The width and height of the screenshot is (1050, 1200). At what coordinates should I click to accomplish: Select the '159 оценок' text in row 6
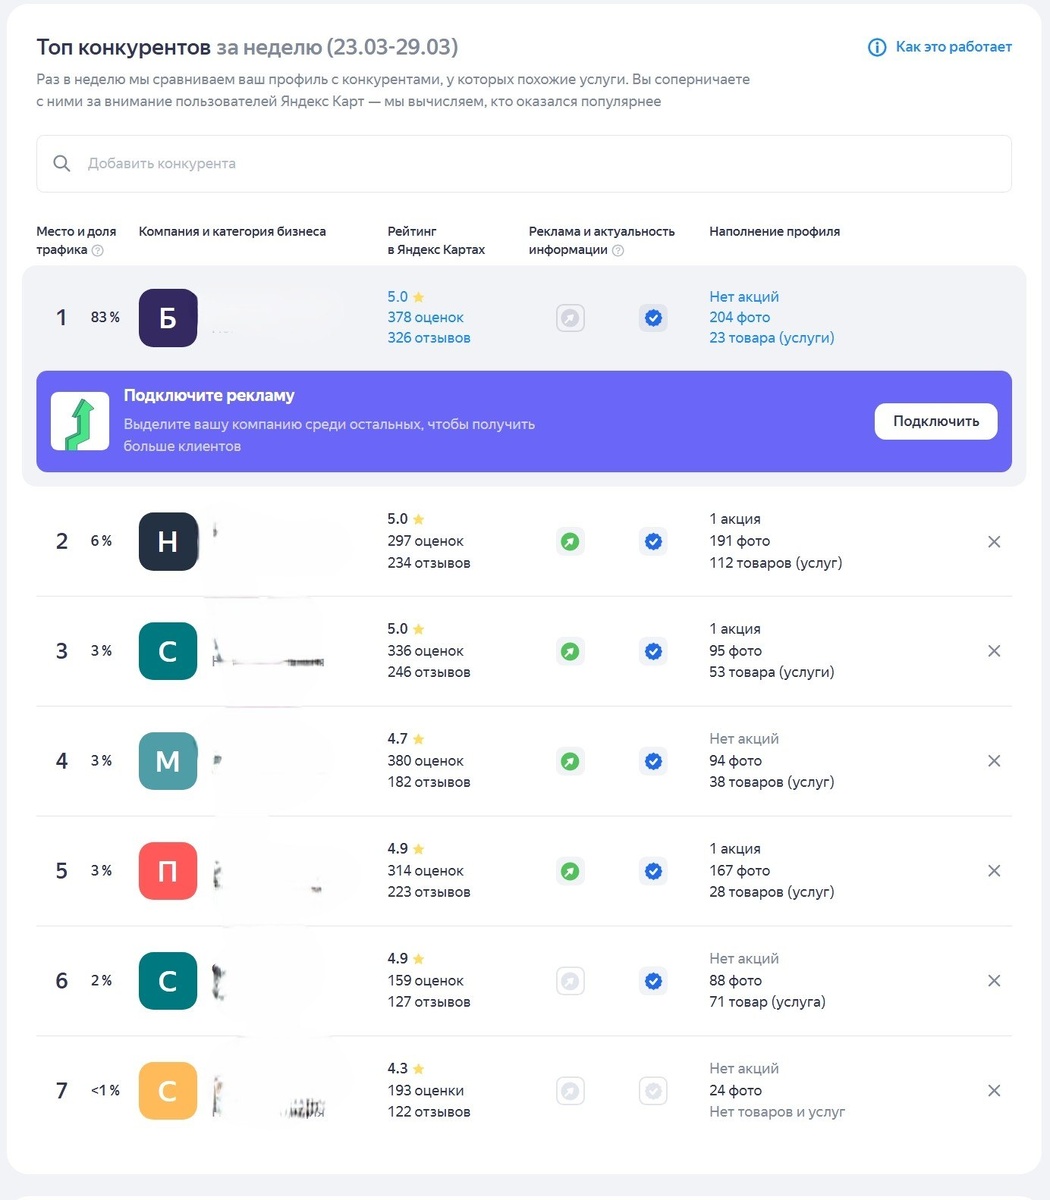426,981
